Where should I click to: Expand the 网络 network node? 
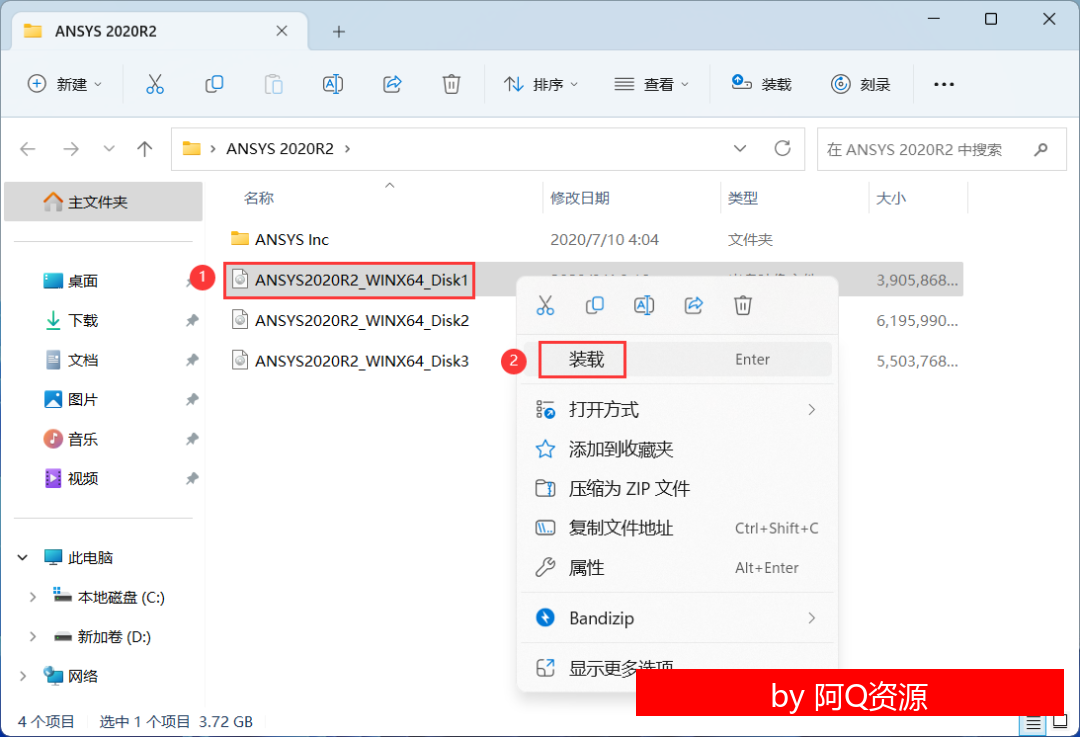(x=23, y=676)
